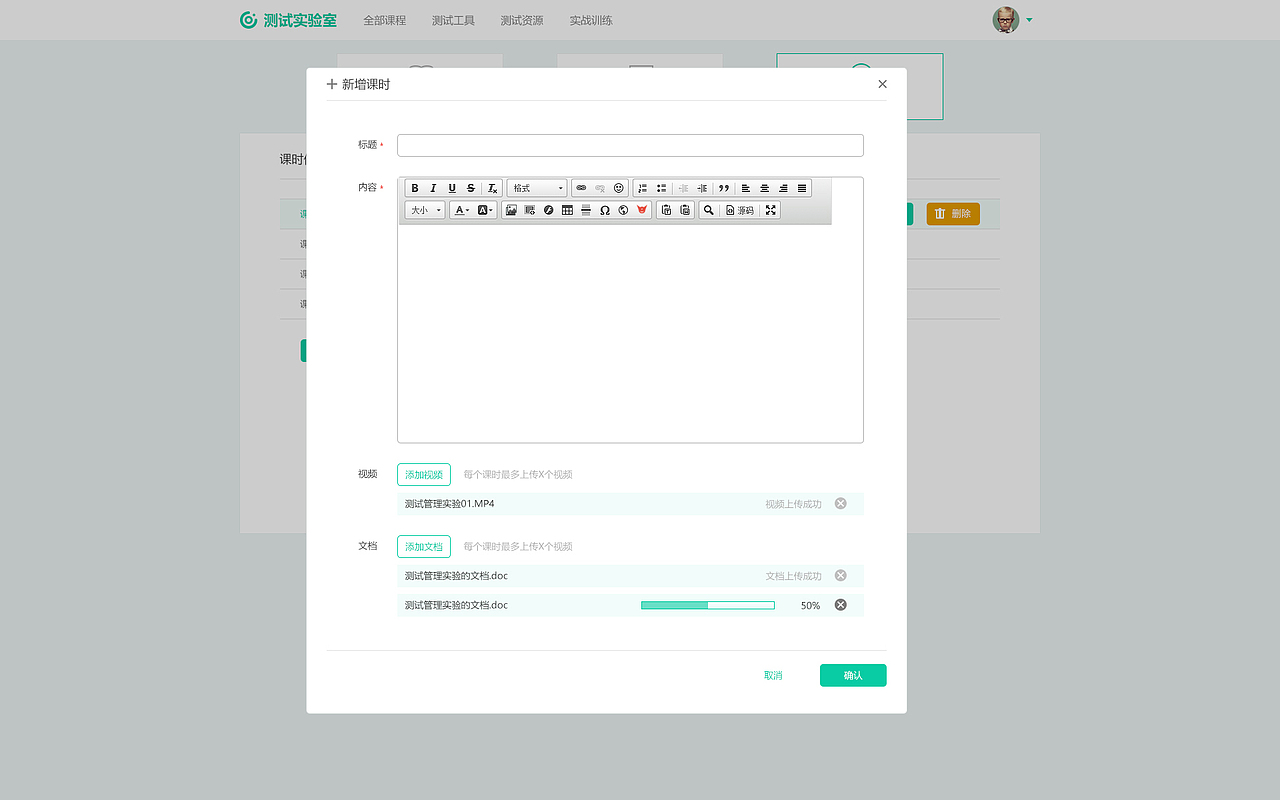Open the 测试工具 menu

[453, 20]
